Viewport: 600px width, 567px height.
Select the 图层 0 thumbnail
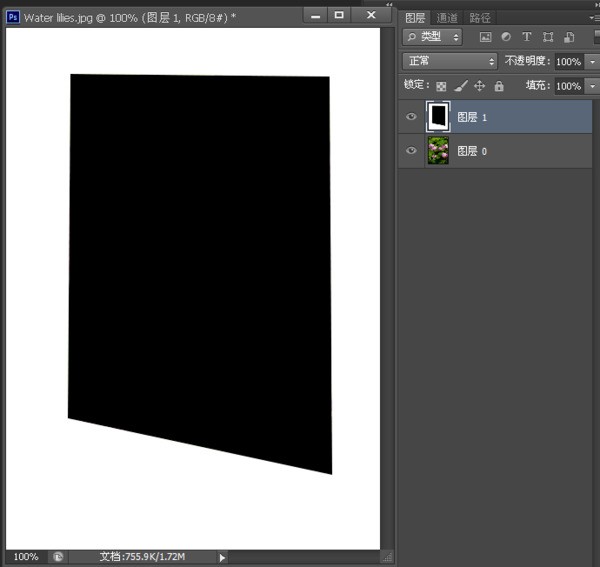click(438, 151)
